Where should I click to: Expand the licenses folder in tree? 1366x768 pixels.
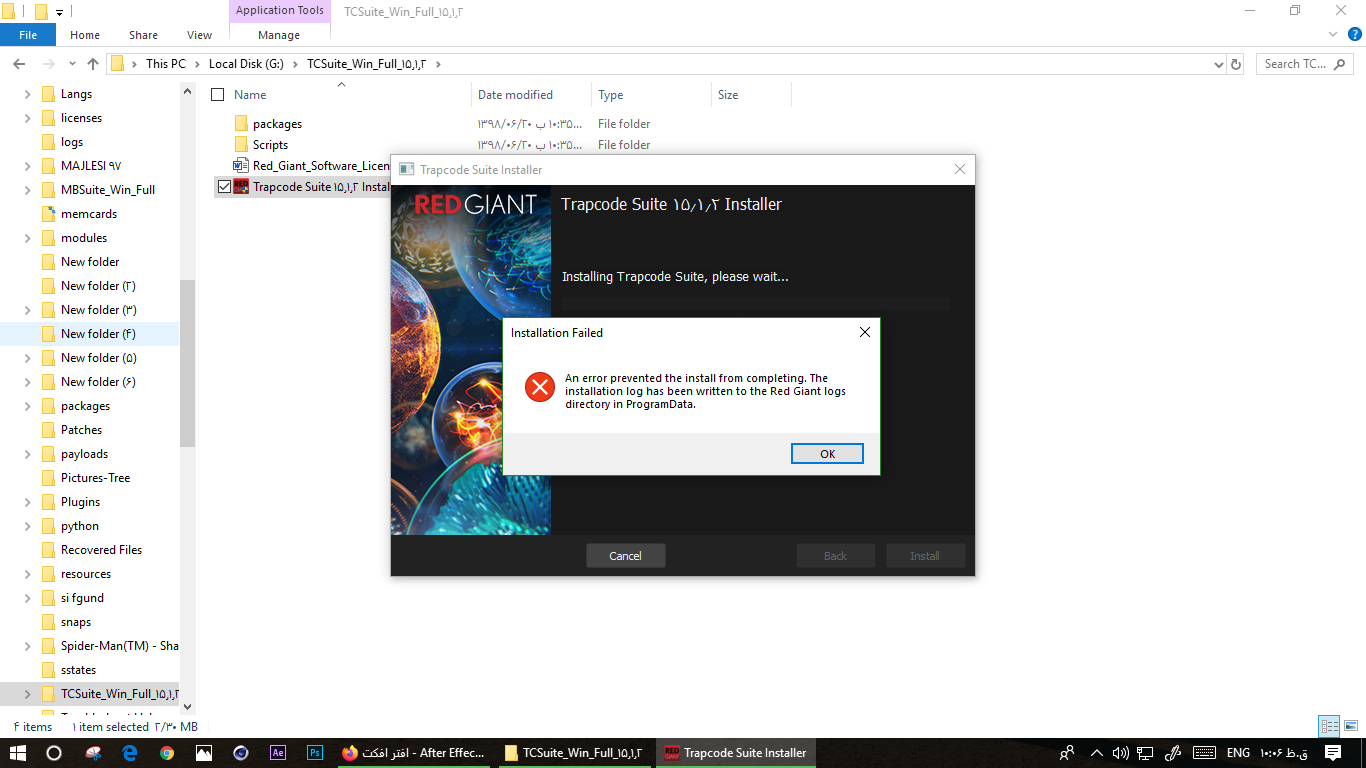click(27, 118)
